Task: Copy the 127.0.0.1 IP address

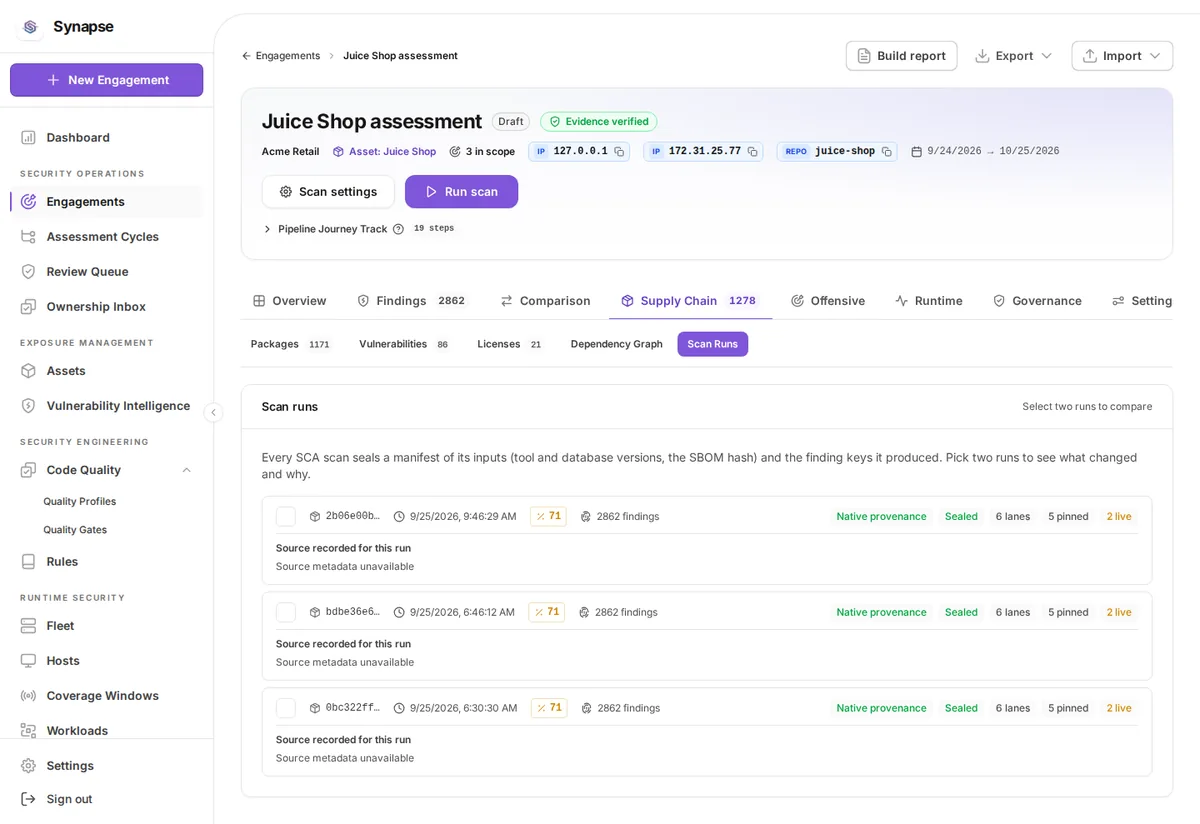Action: [619, 152]
